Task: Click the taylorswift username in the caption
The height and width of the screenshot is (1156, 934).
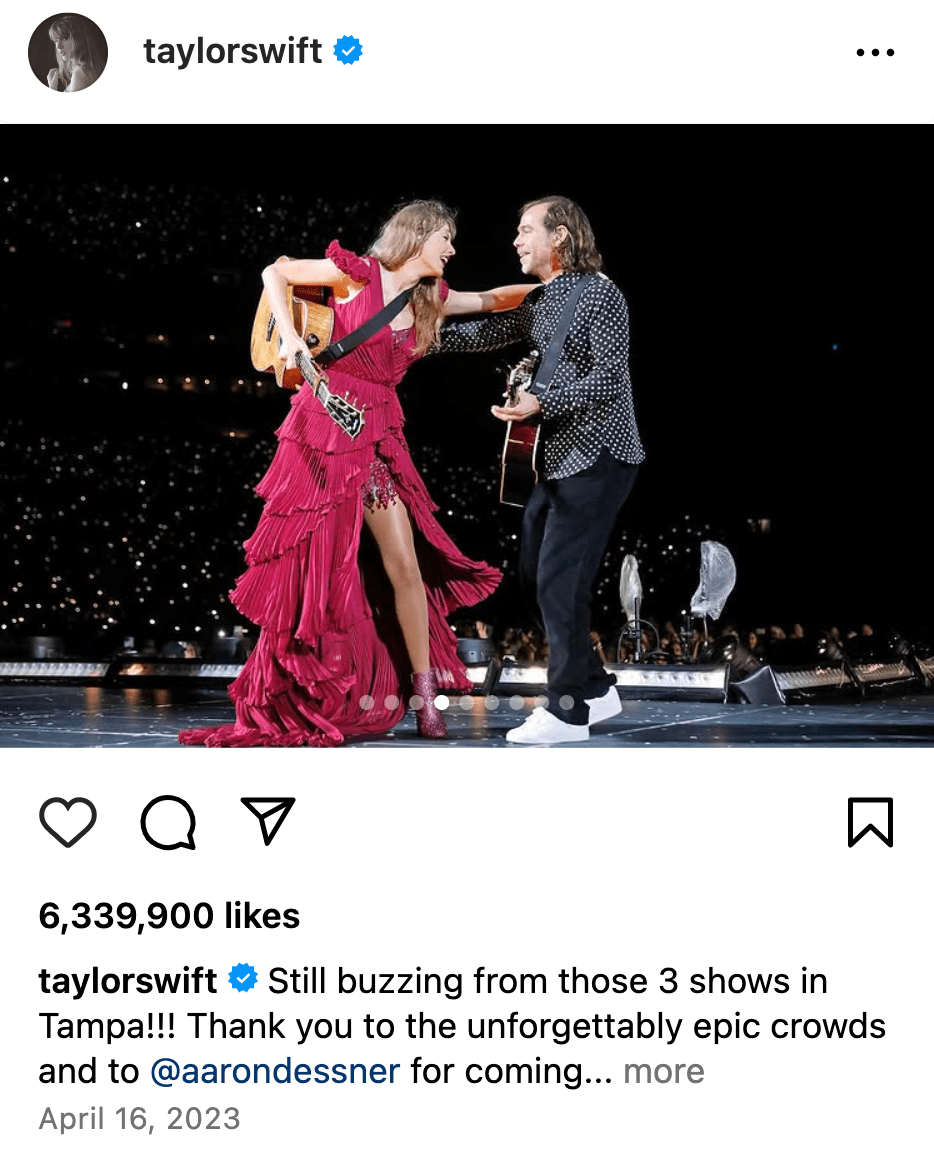Action: 128,981
